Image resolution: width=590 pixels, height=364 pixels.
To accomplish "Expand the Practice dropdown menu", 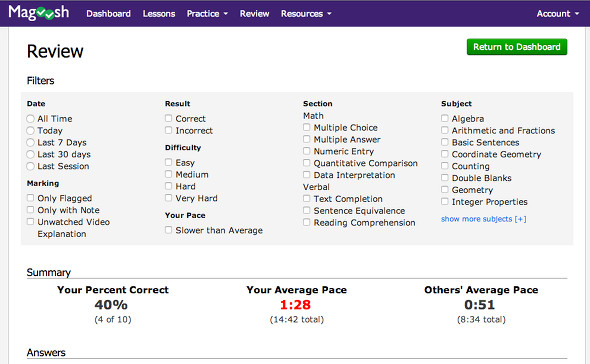I will (x=207, y=14).
